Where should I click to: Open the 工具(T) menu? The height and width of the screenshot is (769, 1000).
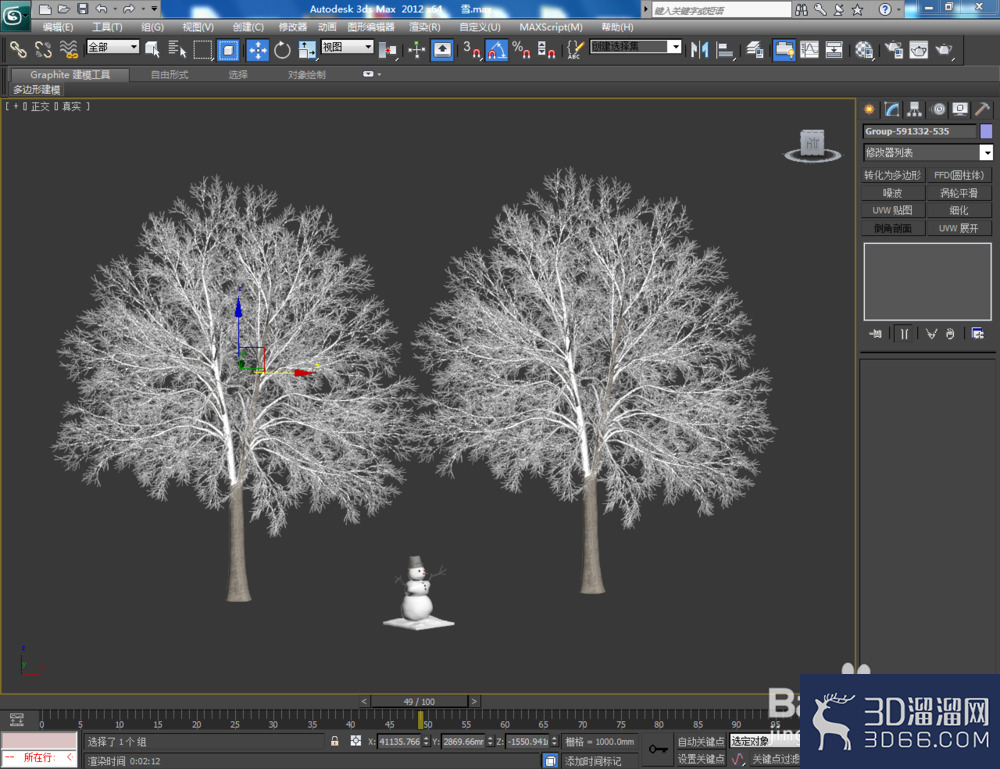107,27
